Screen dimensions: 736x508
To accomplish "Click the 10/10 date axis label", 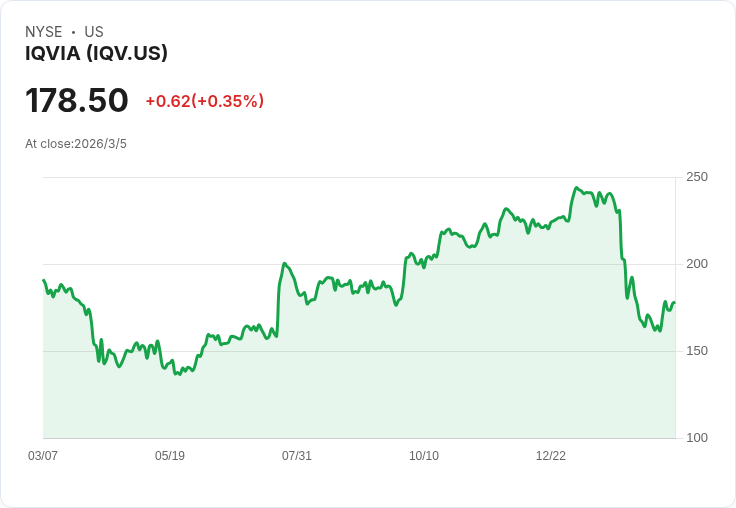I will (x=424, y=456).
